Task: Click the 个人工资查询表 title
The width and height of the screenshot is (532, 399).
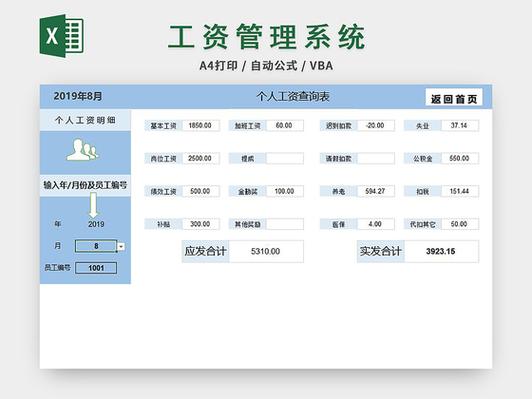Action: 293,96
